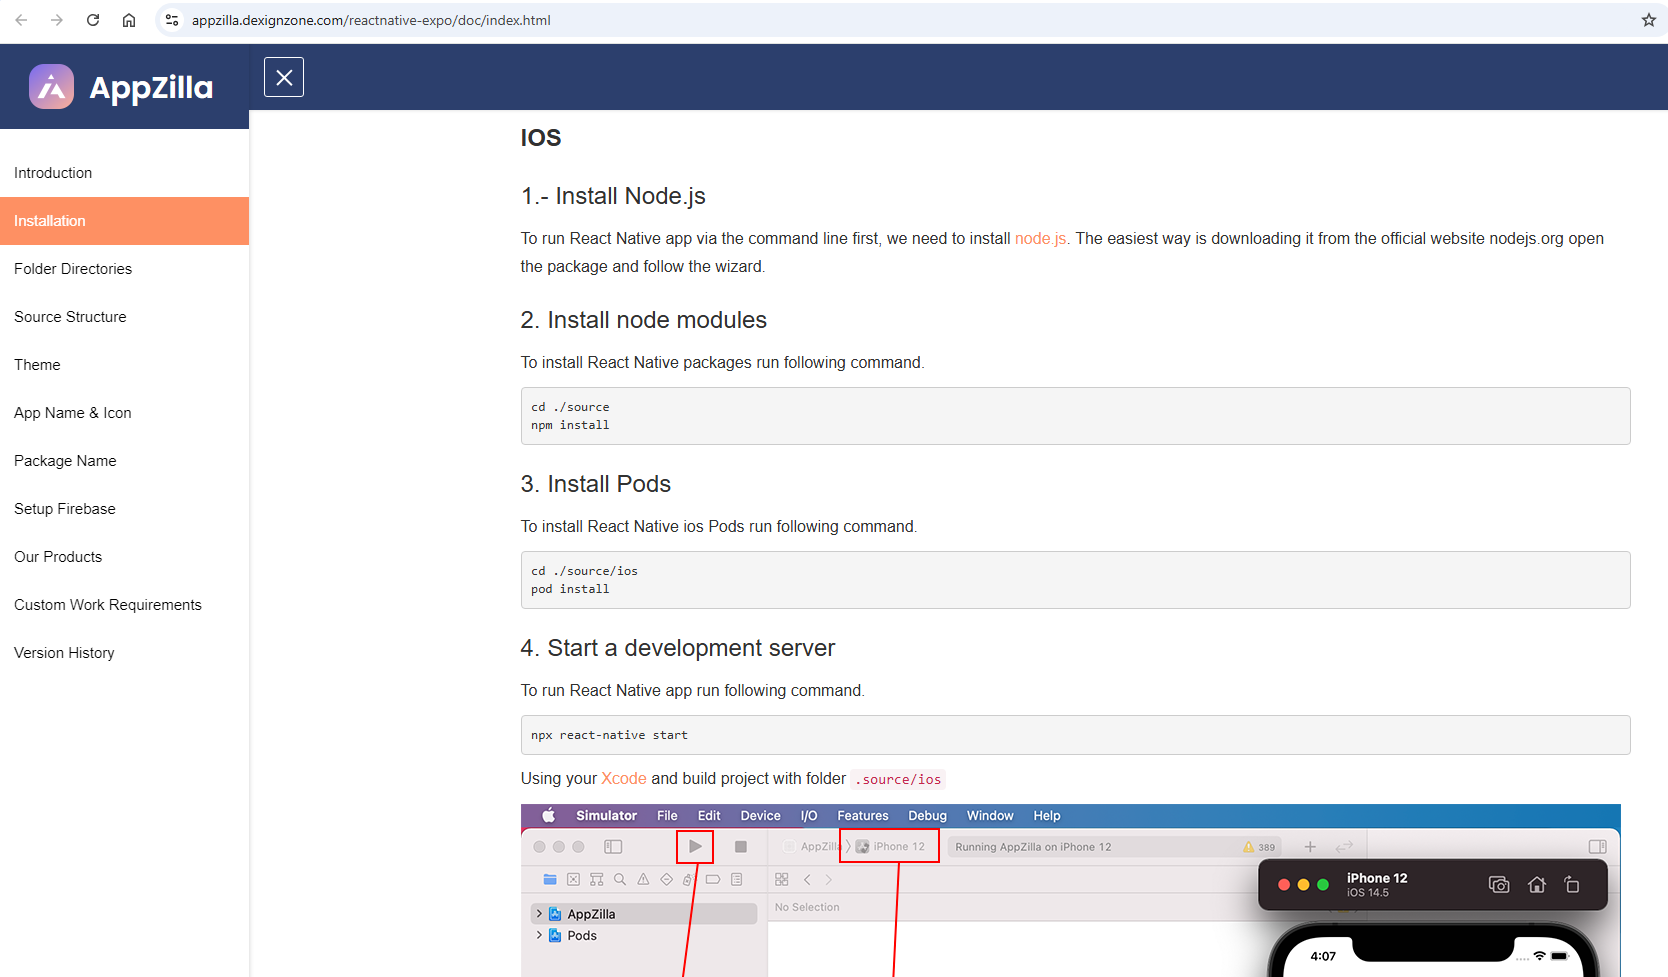Go back using the browser back arrow
This screenshot has height=977, width=1668.
[x=21, y=20]
